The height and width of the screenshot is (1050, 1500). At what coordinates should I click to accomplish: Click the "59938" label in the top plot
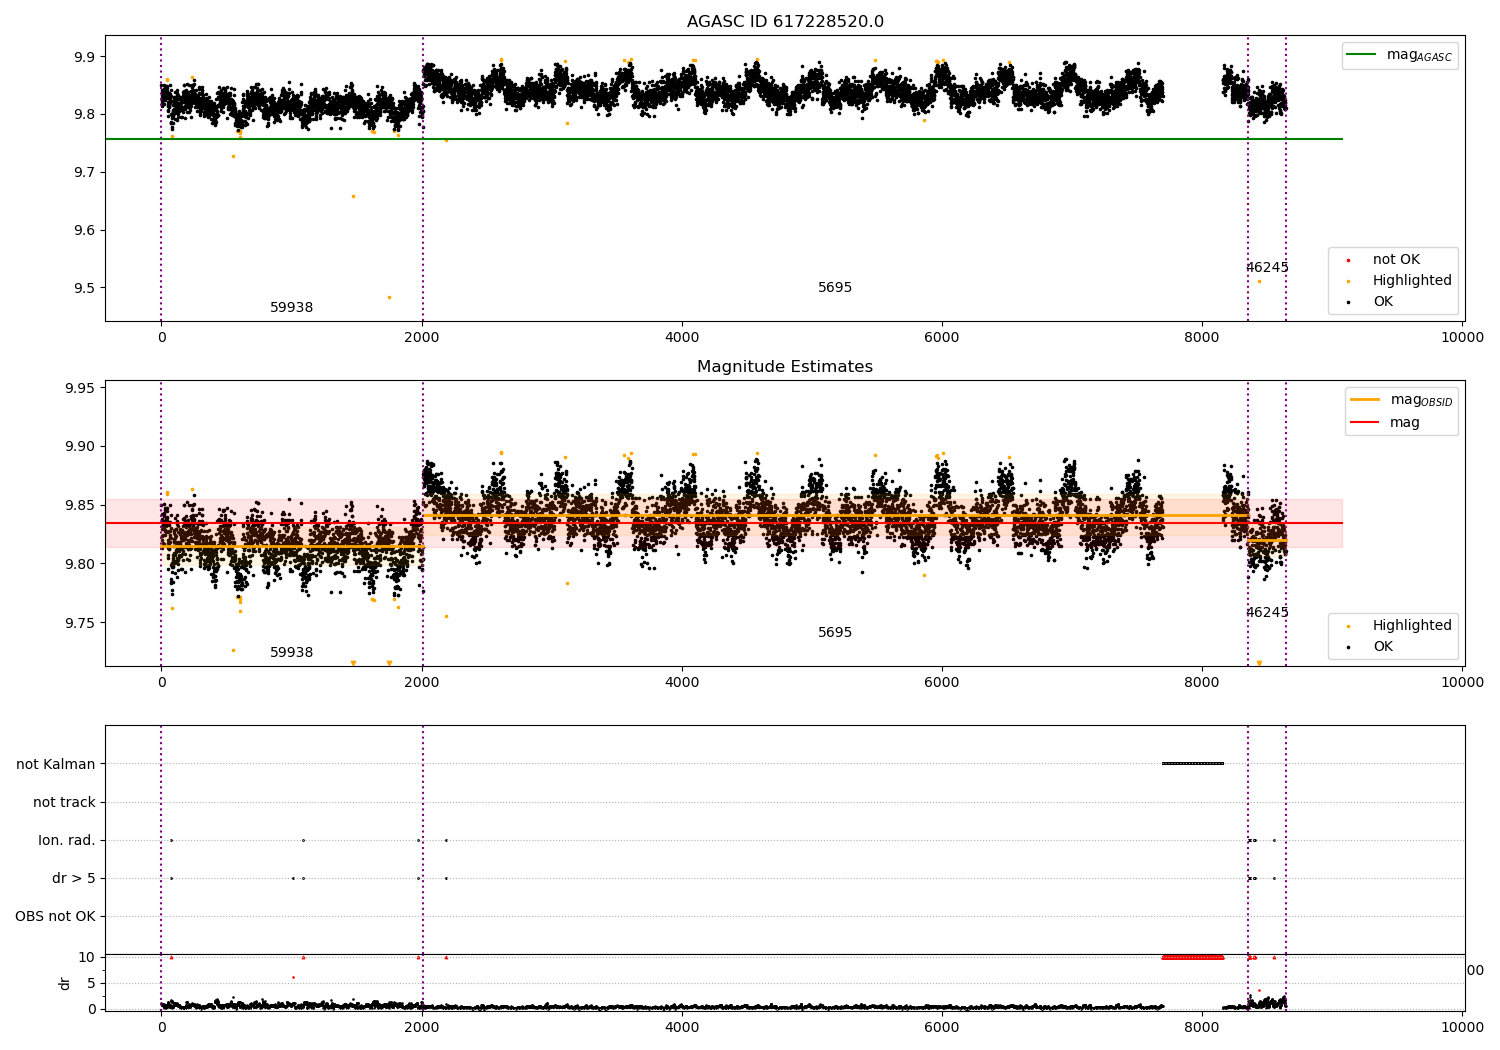coord(292,308)
